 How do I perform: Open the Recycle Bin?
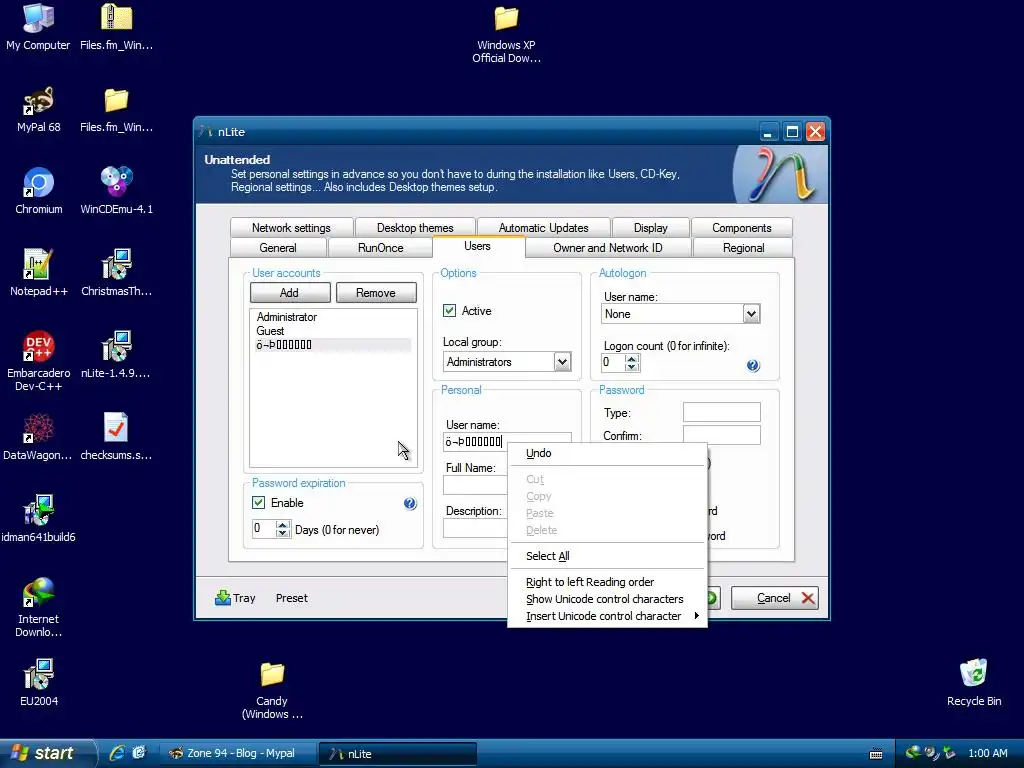coord(973,682)
